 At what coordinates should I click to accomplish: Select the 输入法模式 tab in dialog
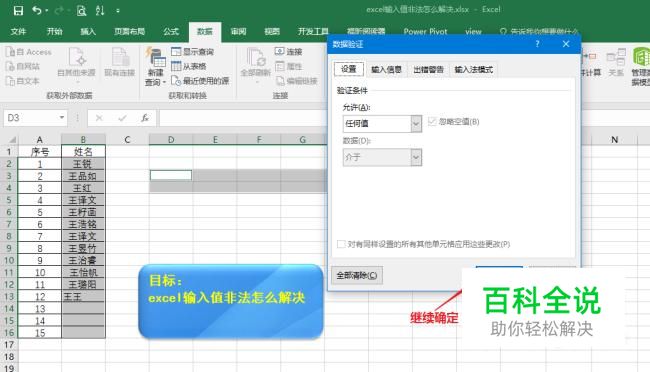[473, 69]
